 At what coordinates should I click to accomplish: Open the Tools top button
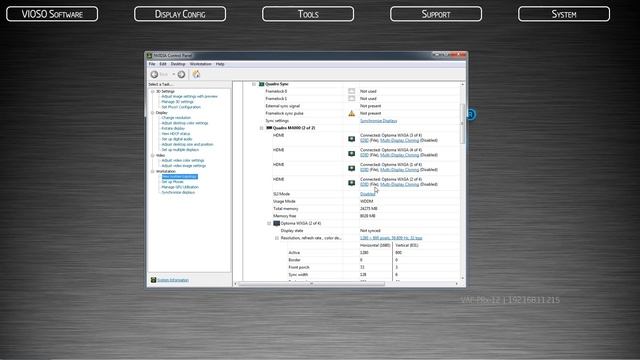pyautogui.click(x=308, y=14)
